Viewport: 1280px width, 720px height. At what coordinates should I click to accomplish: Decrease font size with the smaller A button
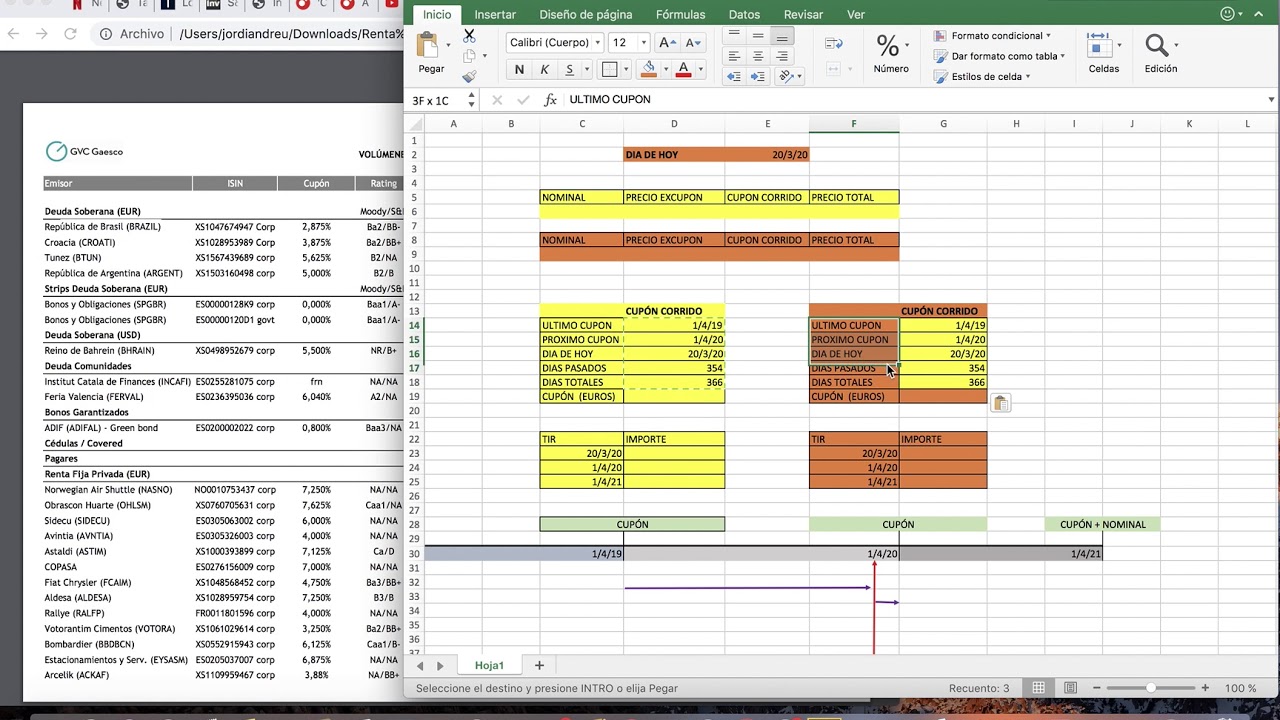click(693, 43)
